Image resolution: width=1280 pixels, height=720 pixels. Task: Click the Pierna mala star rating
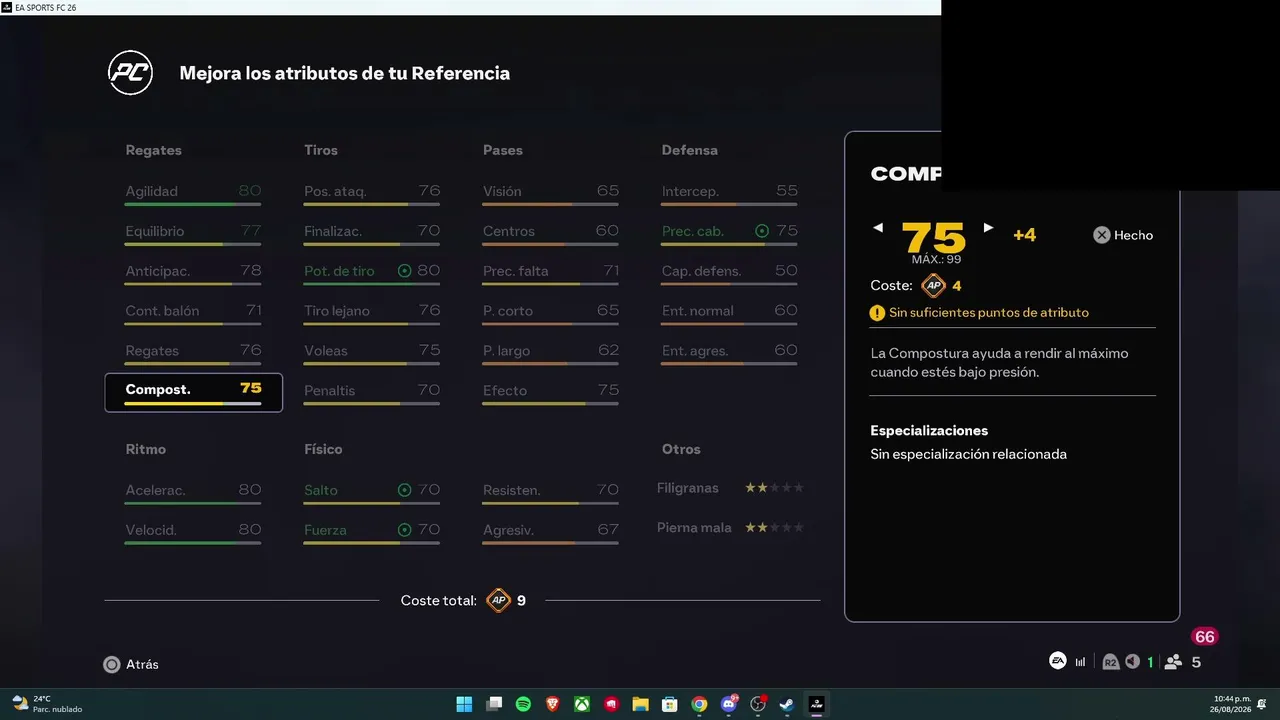pyautogui.click(x=774, y=527)
